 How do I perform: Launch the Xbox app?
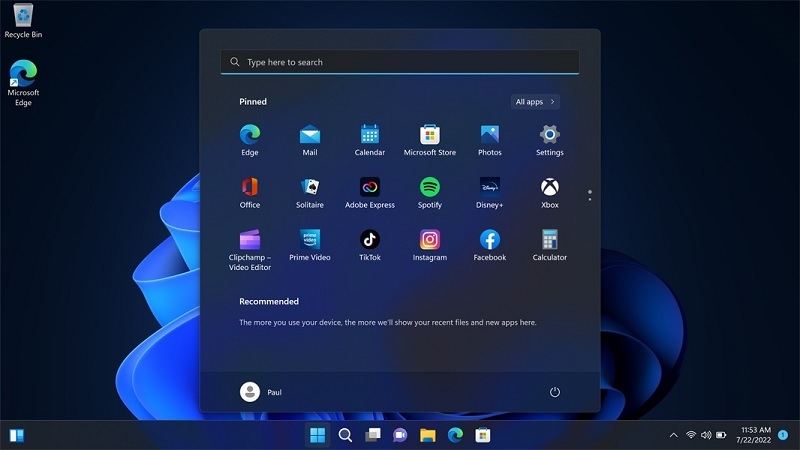(x=549, y=192)
